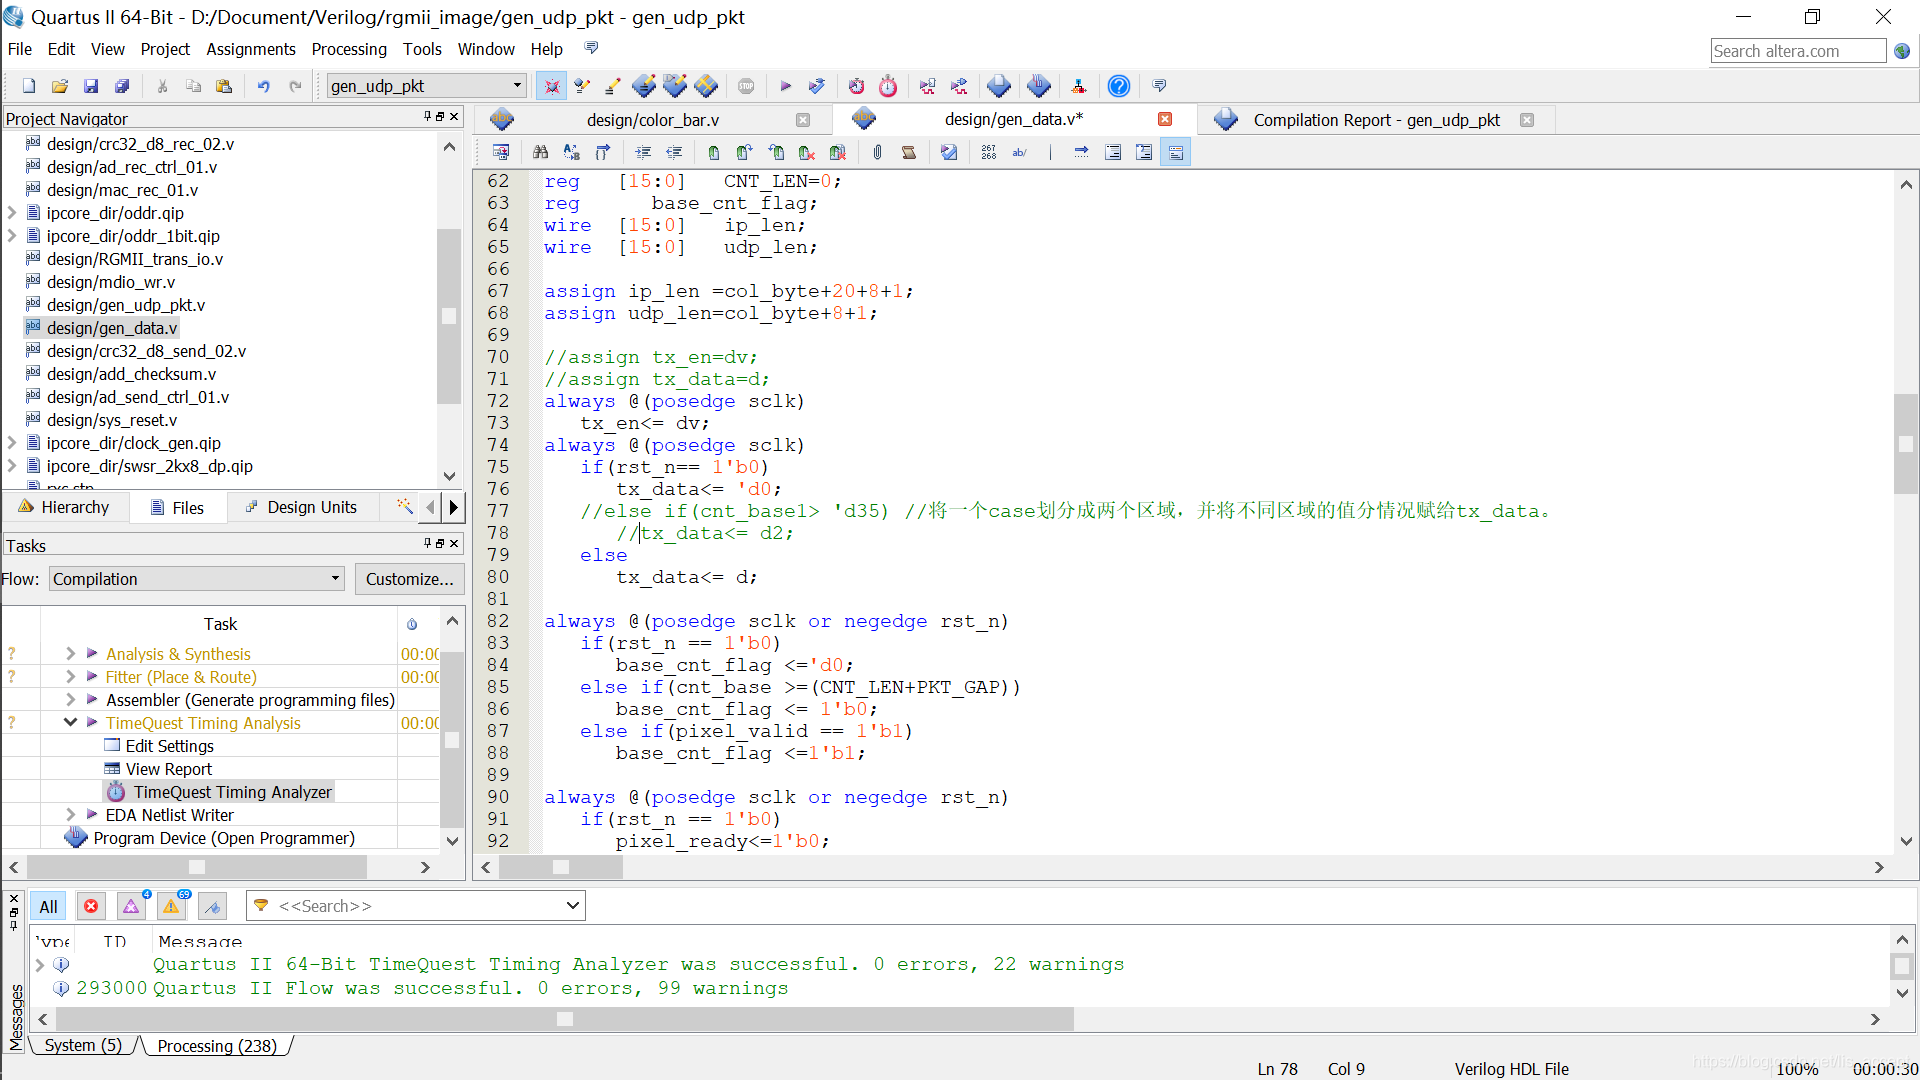Click the paperclip Insert File icon
Screen dimensions: 1920x1080
click(x=877, y=152)
